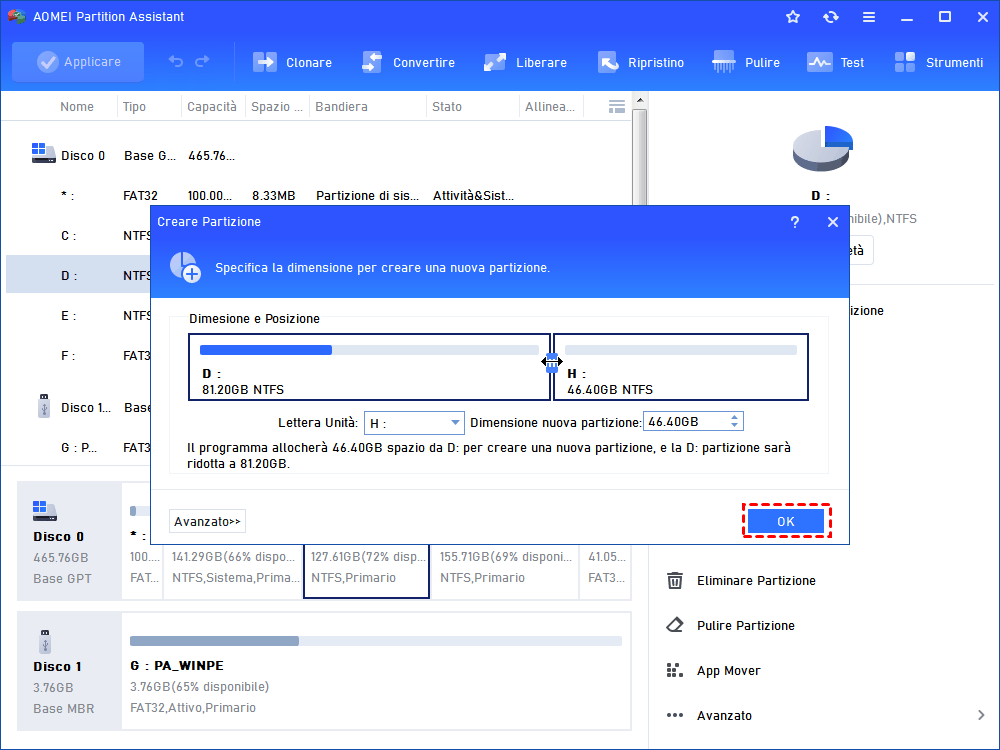This screenshot has width=1000, height=750.
Task: Click the partition list scrollbar up arrow
Action: 640,100
